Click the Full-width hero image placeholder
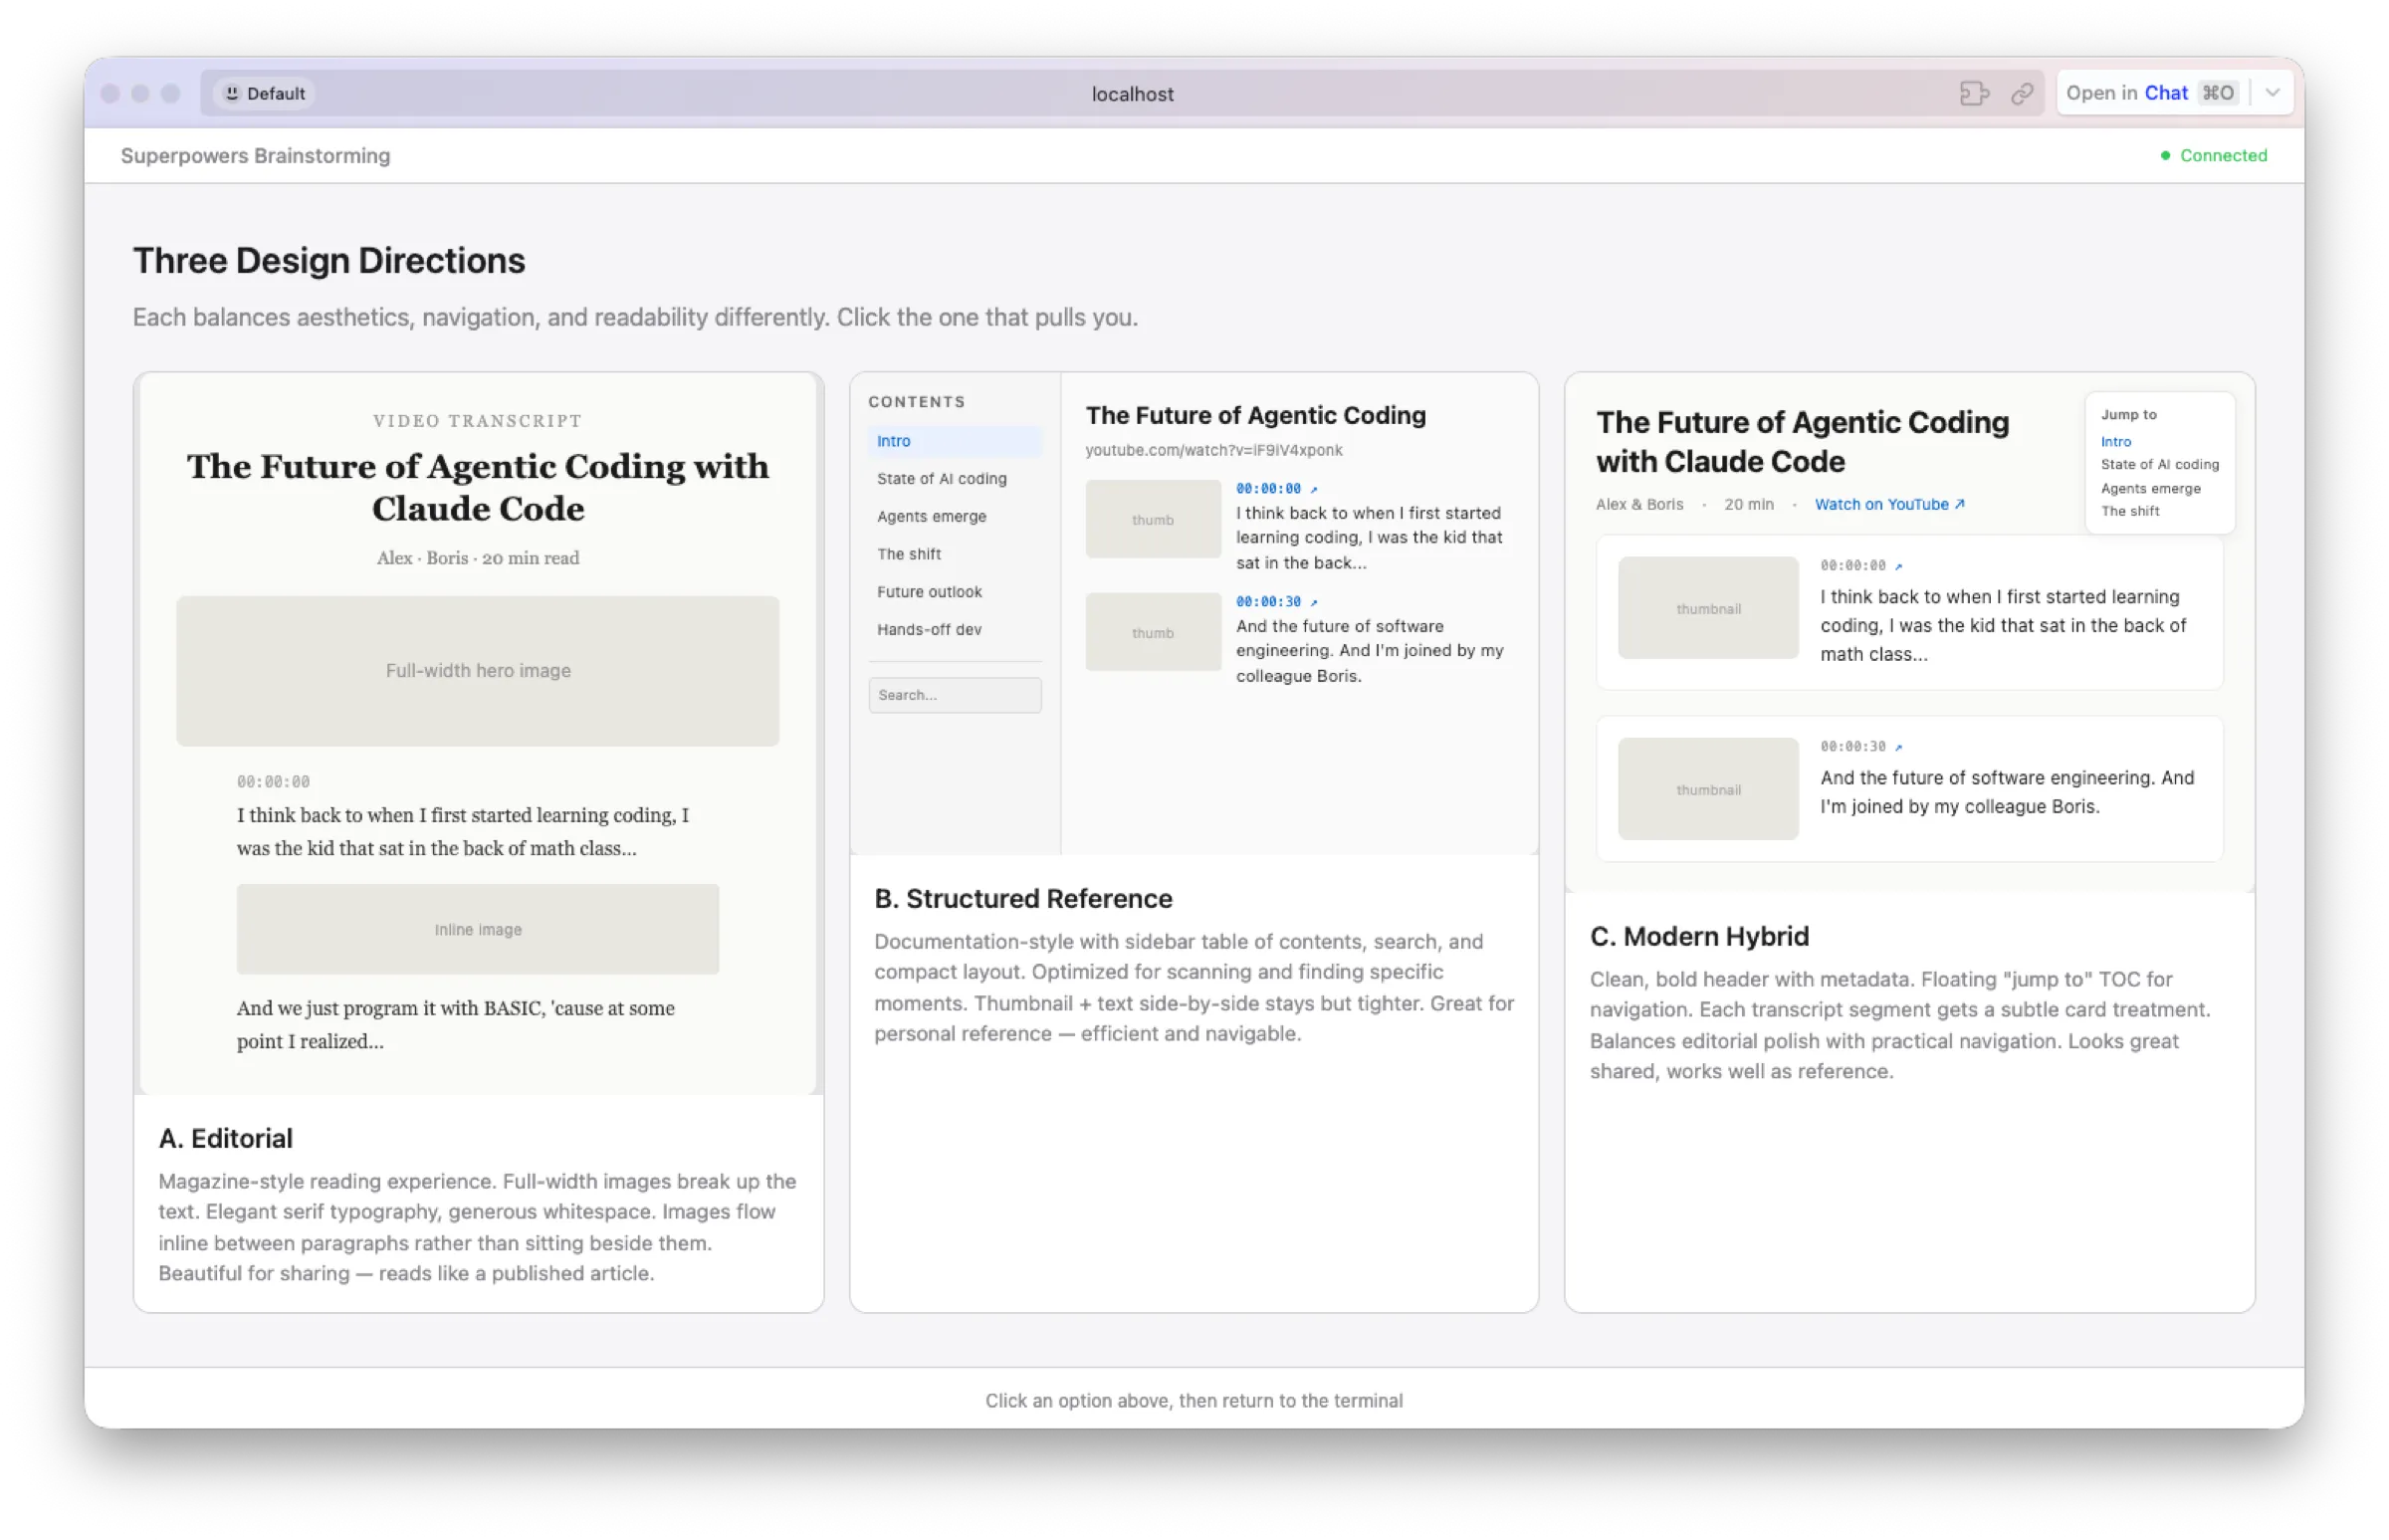 click(x=478, y=671)
